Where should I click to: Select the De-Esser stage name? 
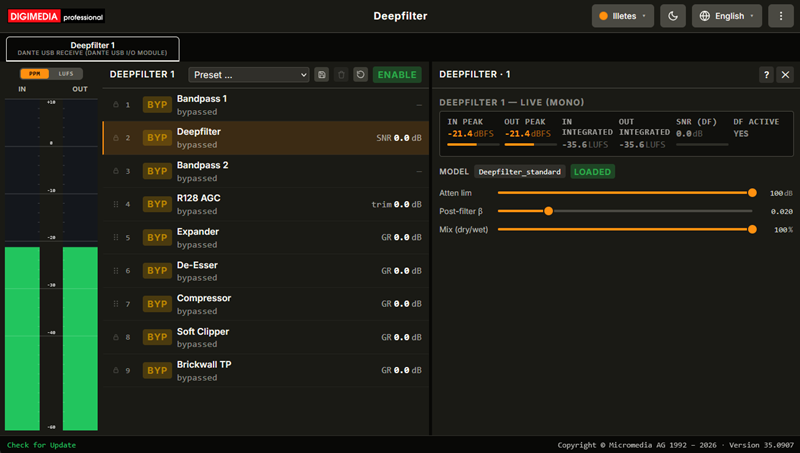[x=197, y=265]
